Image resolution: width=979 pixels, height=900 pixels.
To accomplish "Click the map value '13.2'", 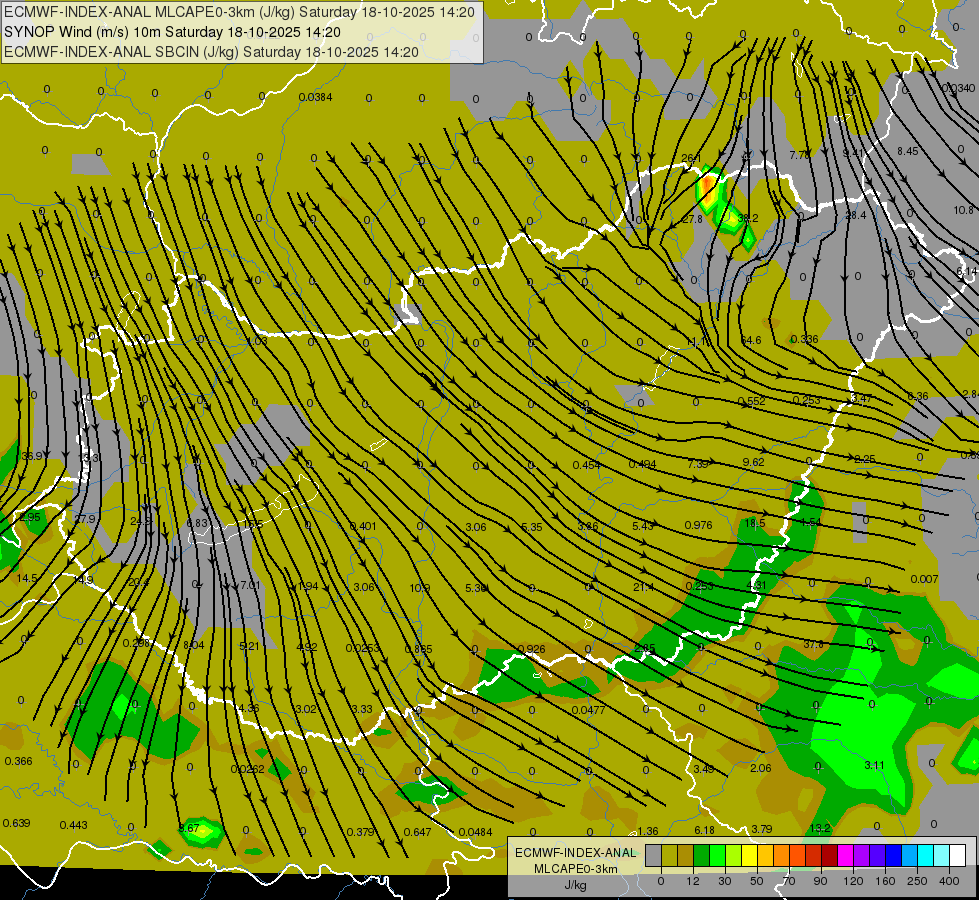I will 819,828.
